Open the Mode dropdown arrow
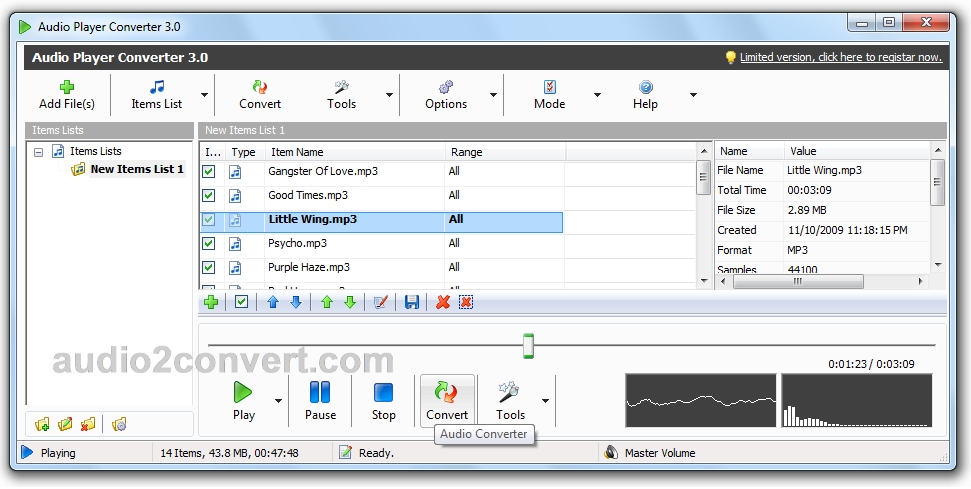The height and width of the screenshot is (489, 971). (x=597, y=95)
